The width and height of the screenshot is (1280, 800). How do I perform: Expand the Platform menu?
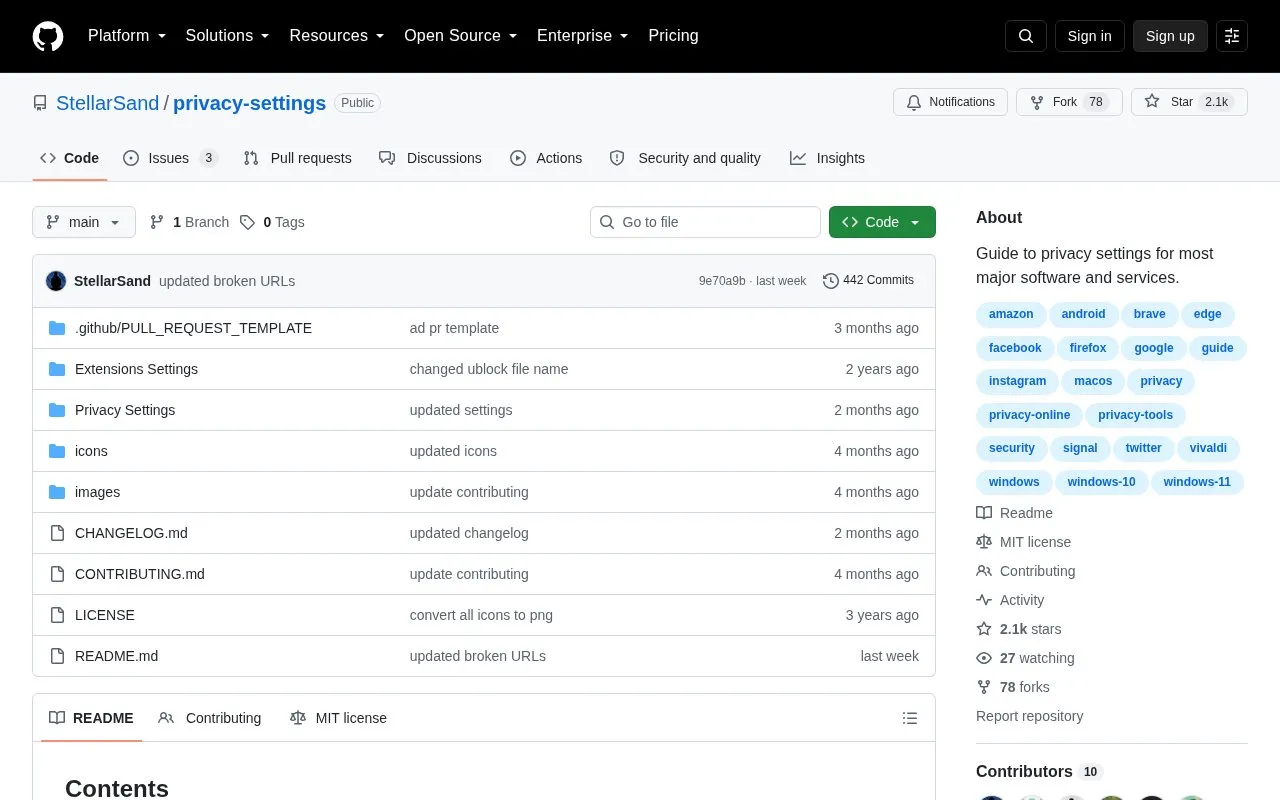pyautogui.click(x=127, y=36)
